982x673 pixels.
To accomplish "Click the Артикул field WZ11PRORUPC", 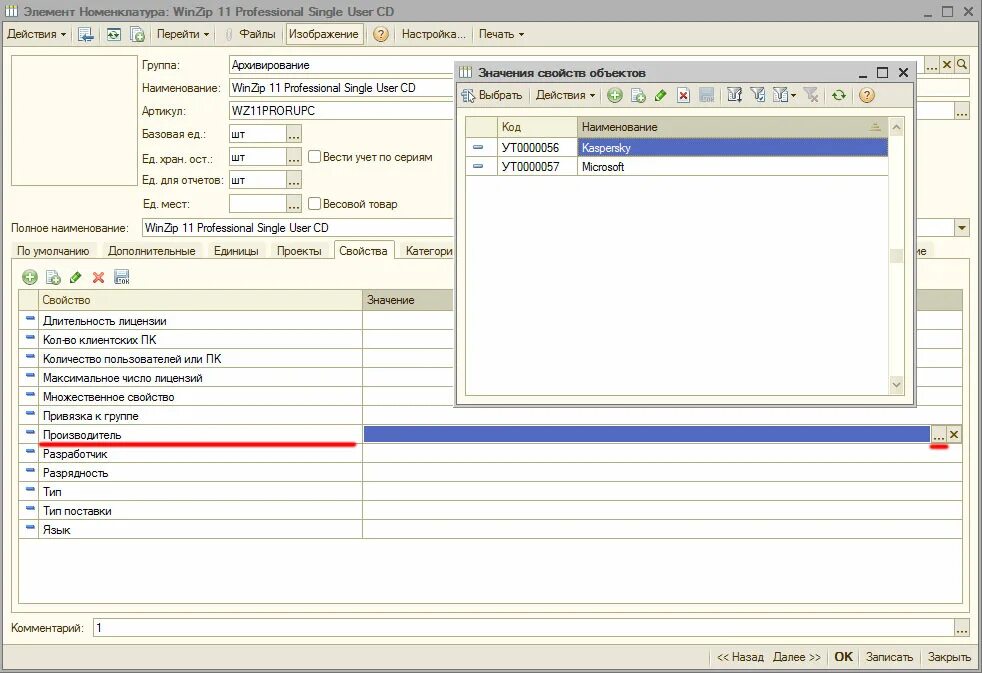I will point(343,111).
